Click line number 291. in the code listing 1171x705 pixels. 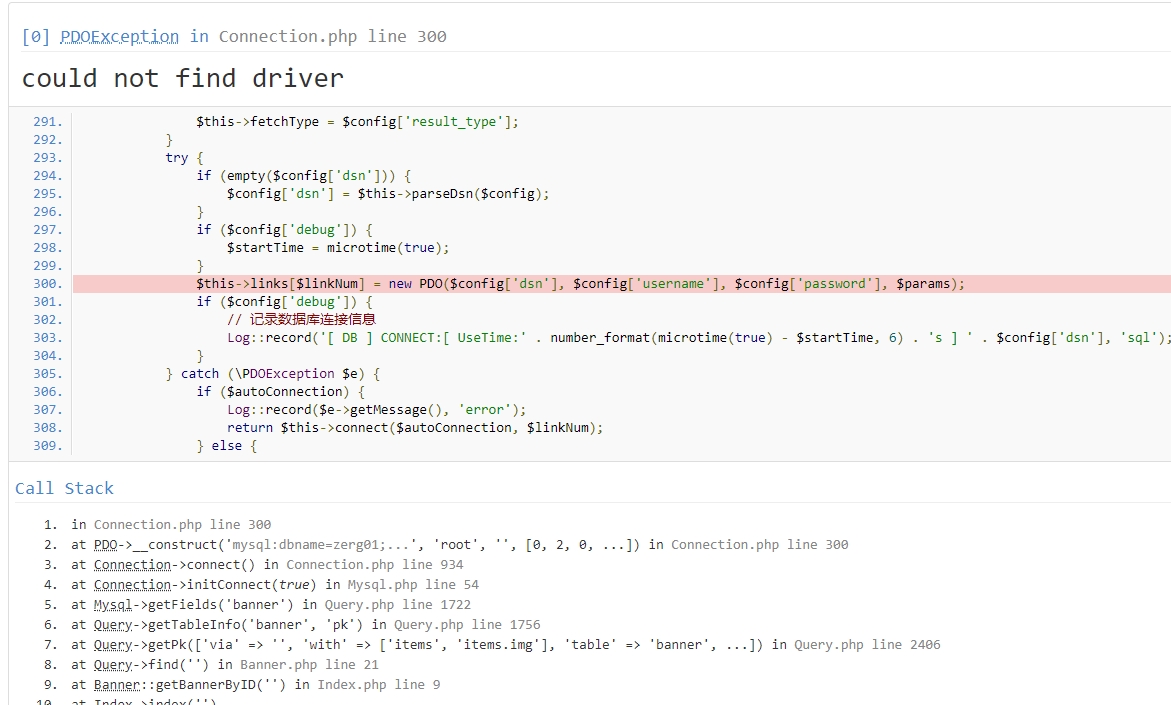[48, 122]
